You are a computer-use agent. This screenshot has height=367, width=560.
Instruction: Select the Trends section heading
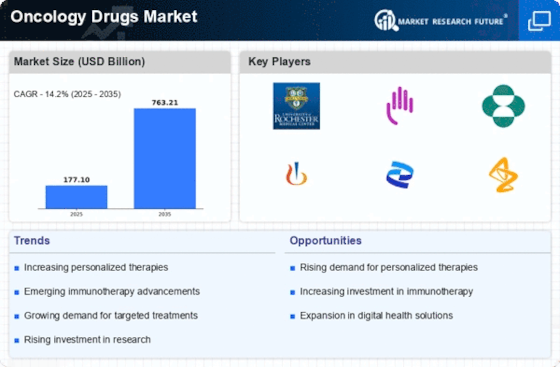tap(32, 241)
